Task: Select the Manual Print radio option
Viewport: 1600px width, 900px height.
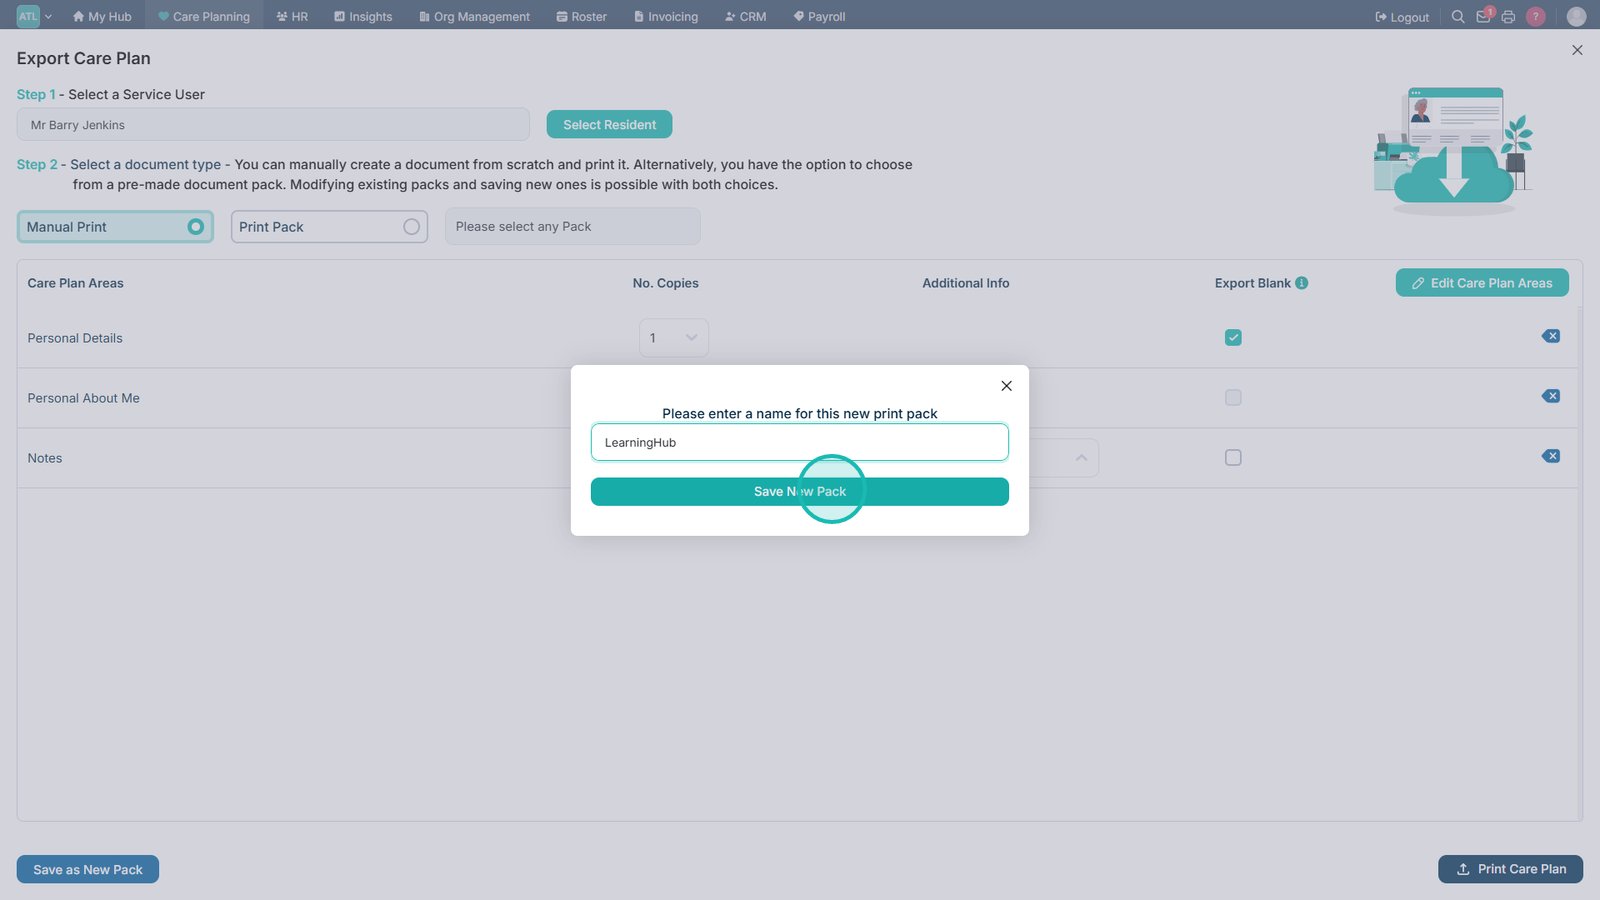Action: pos(115,227)
